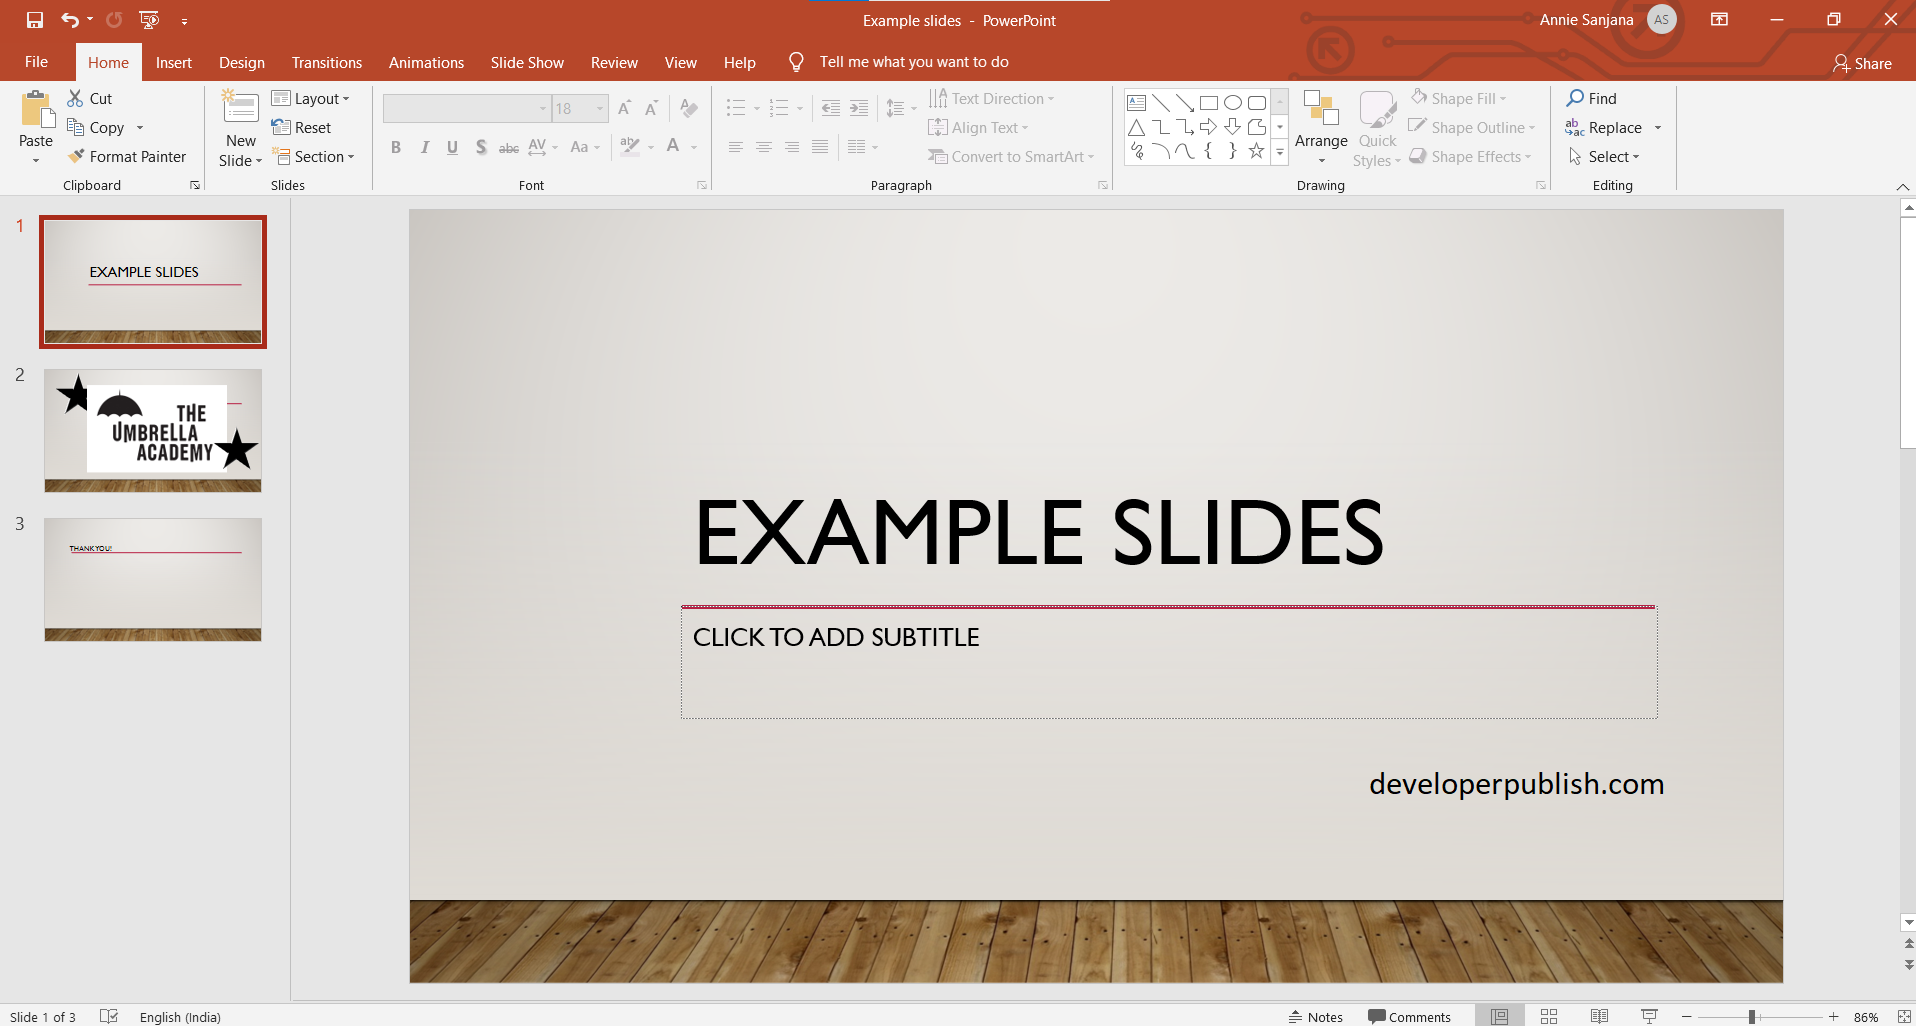
Task: Open the Layout dropdown
Action: pyautogui.click(x=311, y=98)
